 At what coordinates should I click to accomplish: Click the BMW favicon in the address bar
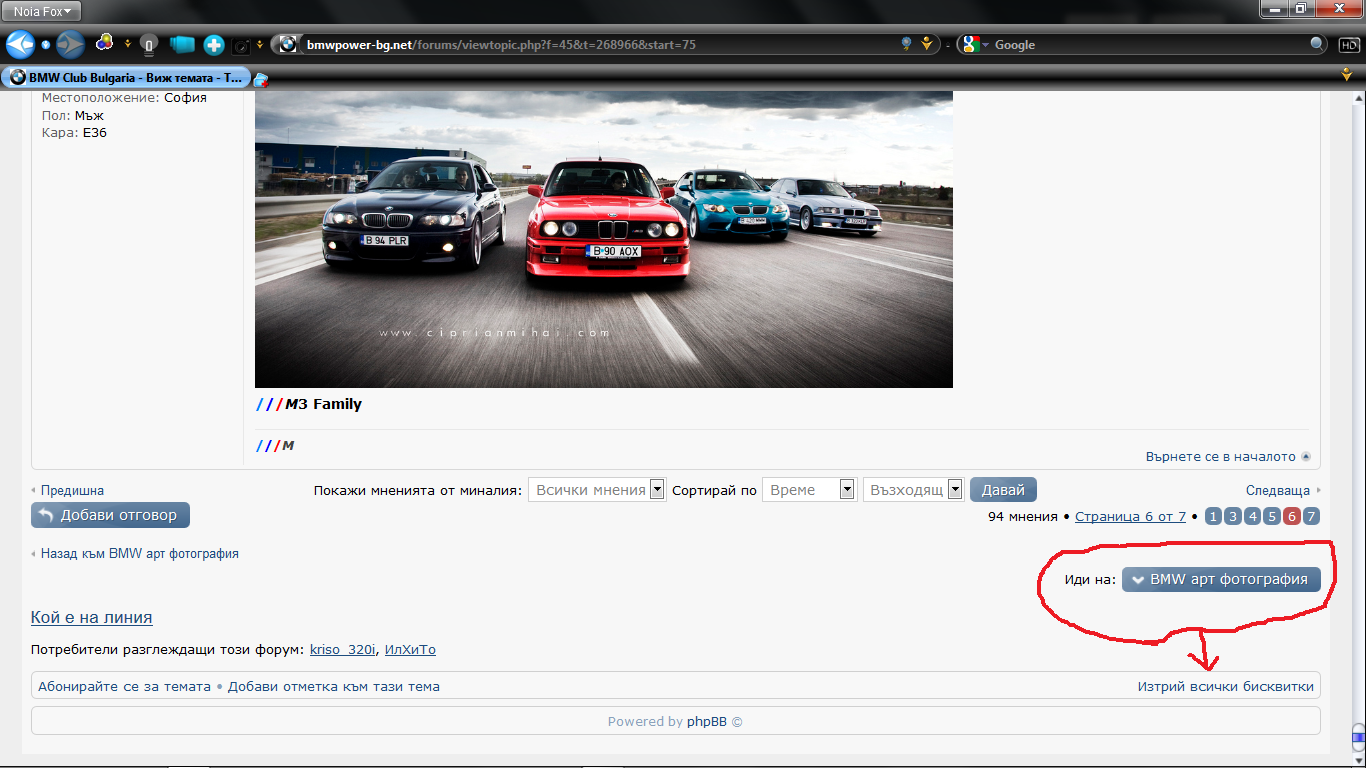point(288,44)
